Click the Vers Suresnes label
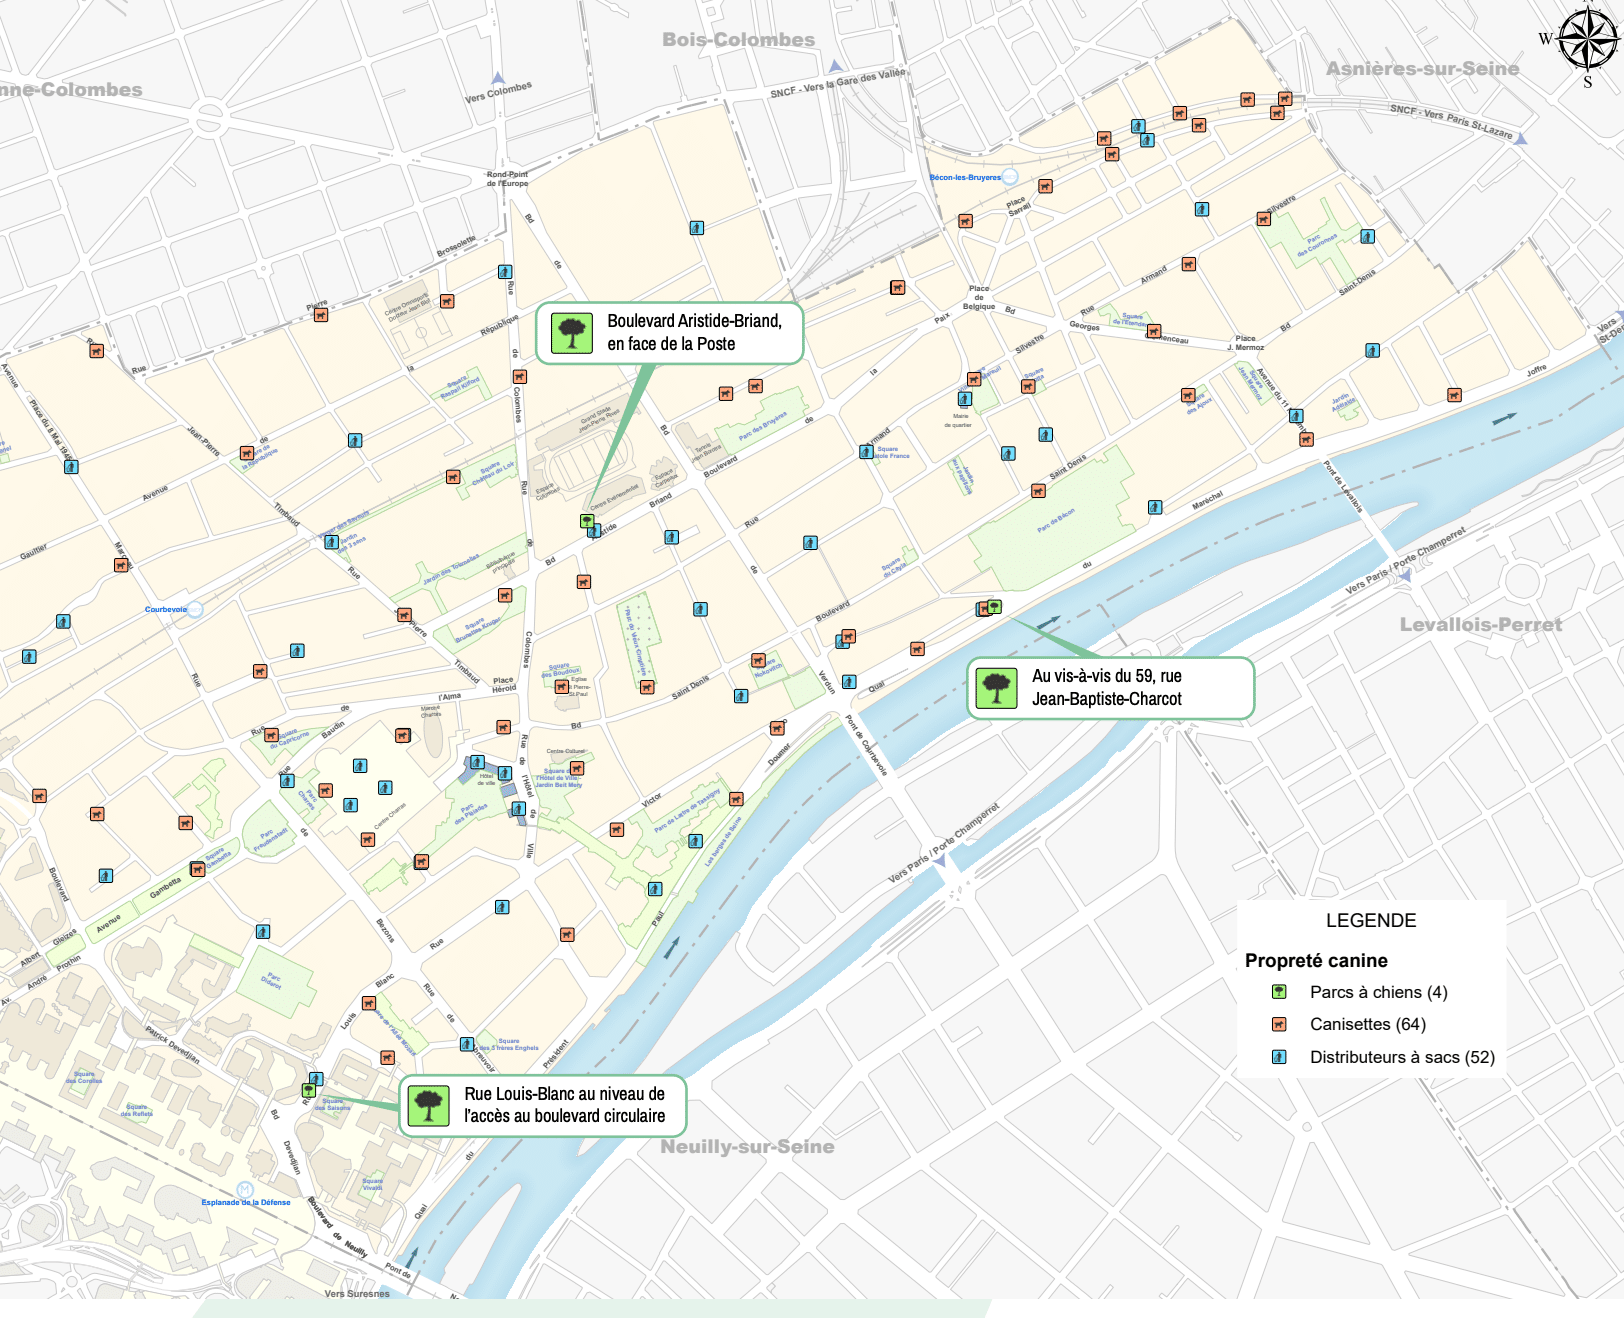 (x=357, y=1294)
